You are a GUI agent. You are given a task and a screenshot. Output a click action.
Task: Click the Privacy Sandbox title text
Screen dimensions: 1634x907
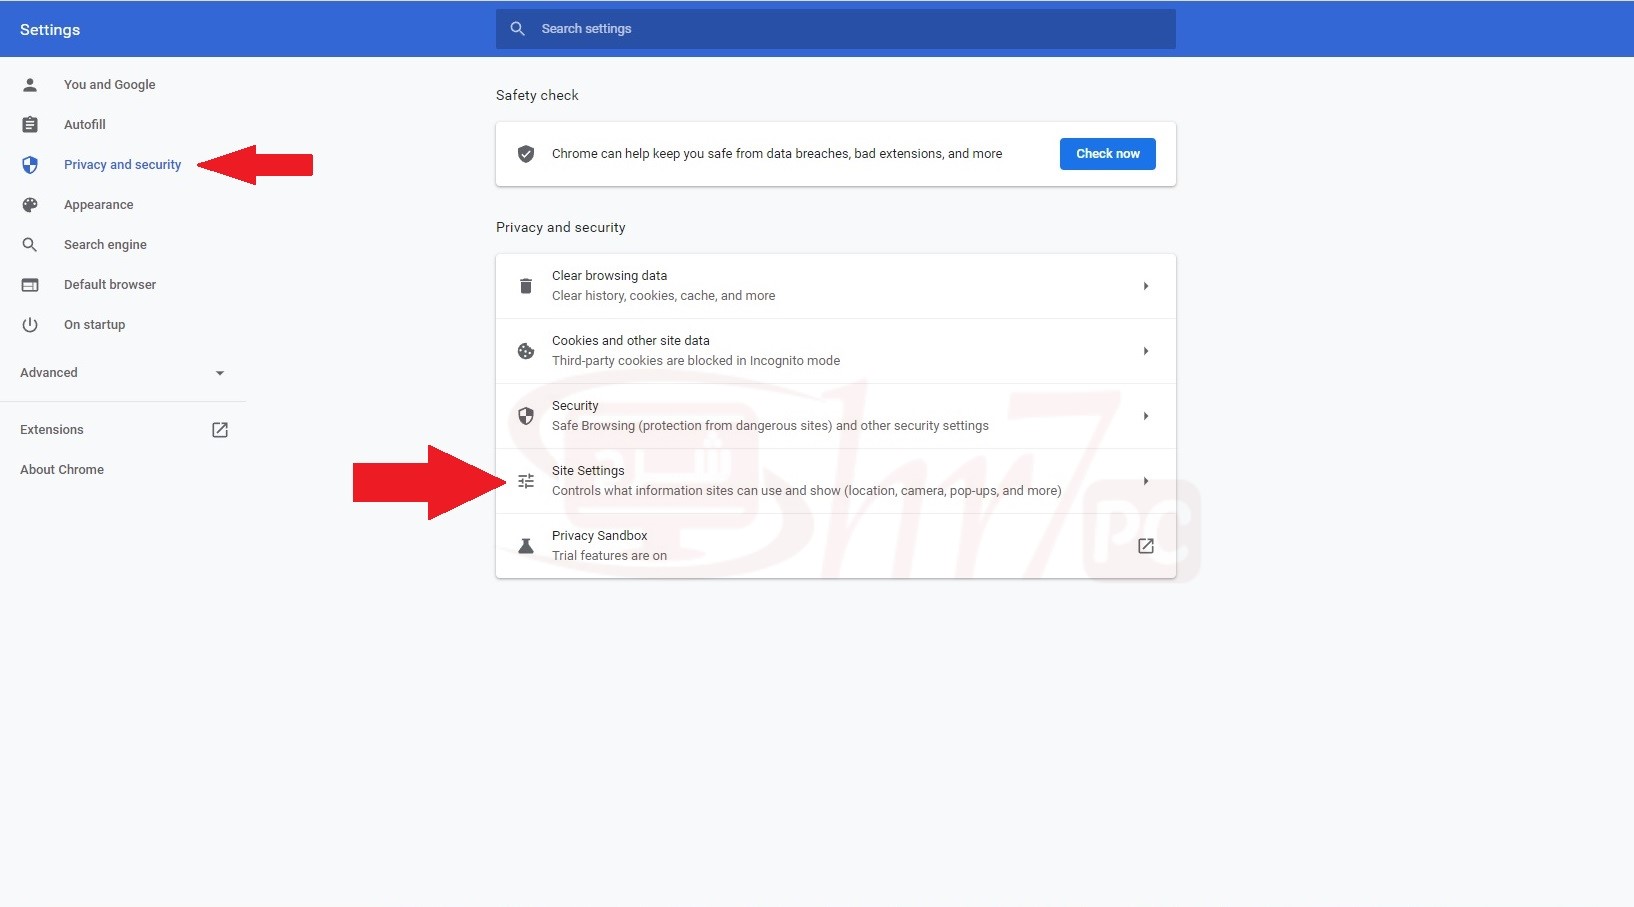pyautogui.click(x=600, y=536)
